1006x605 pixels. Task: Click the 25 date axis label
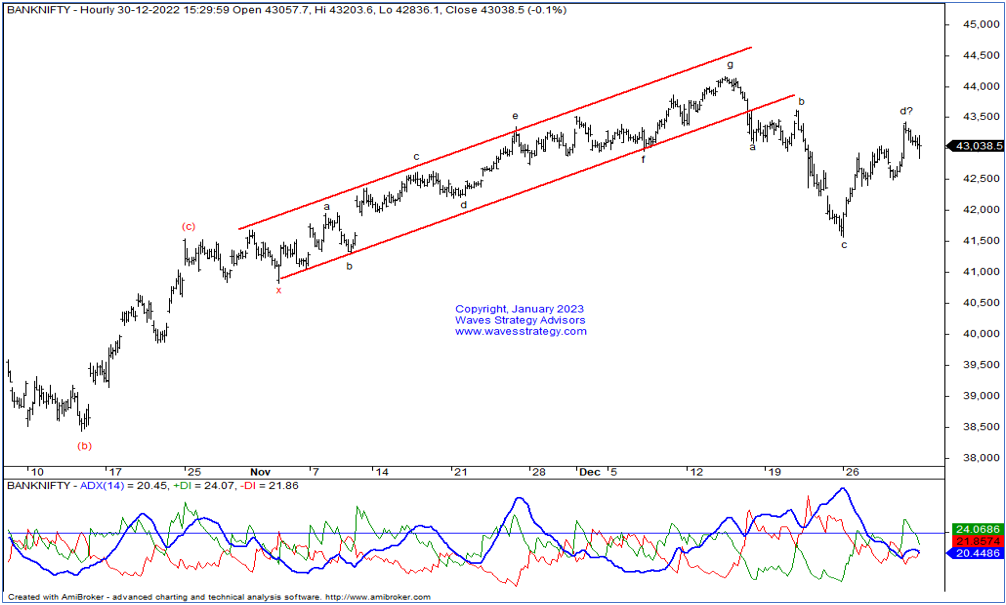point(193,472)
